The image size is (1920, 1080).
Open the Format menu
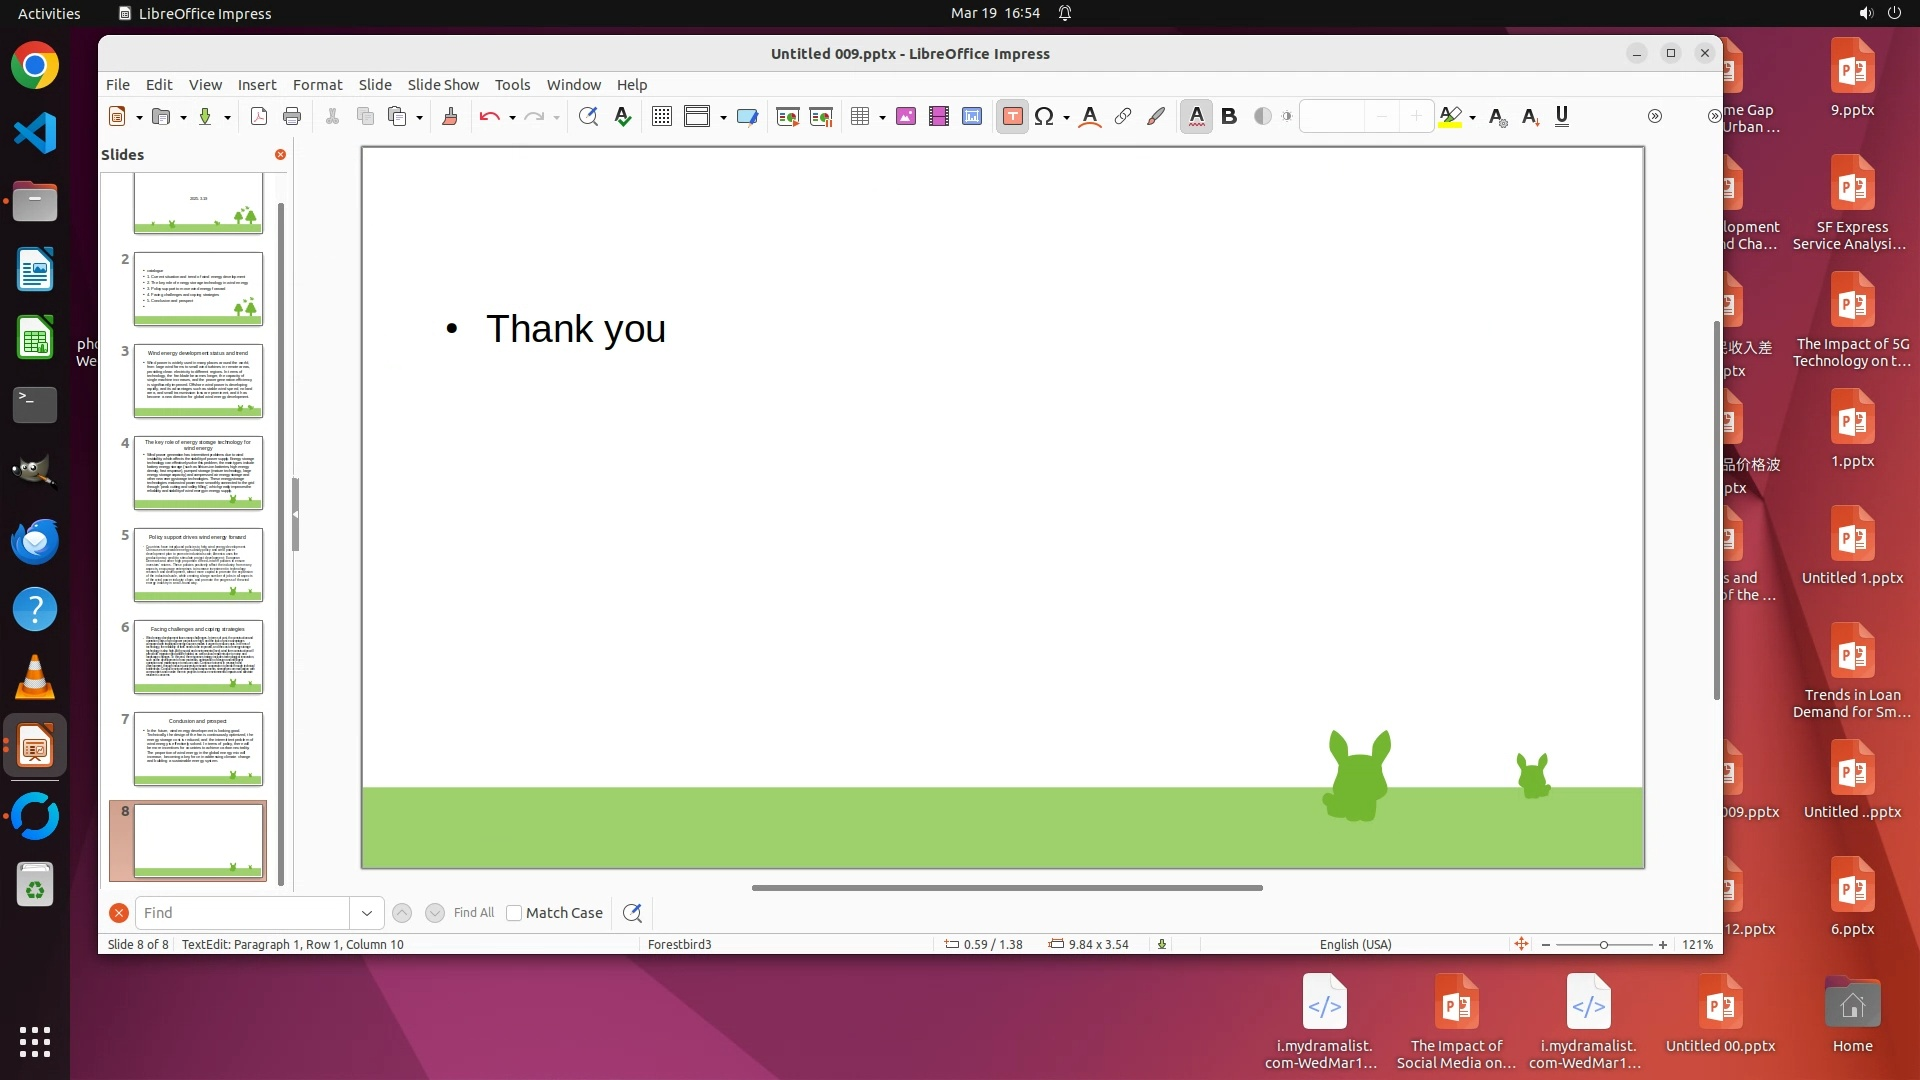[317, 85]
